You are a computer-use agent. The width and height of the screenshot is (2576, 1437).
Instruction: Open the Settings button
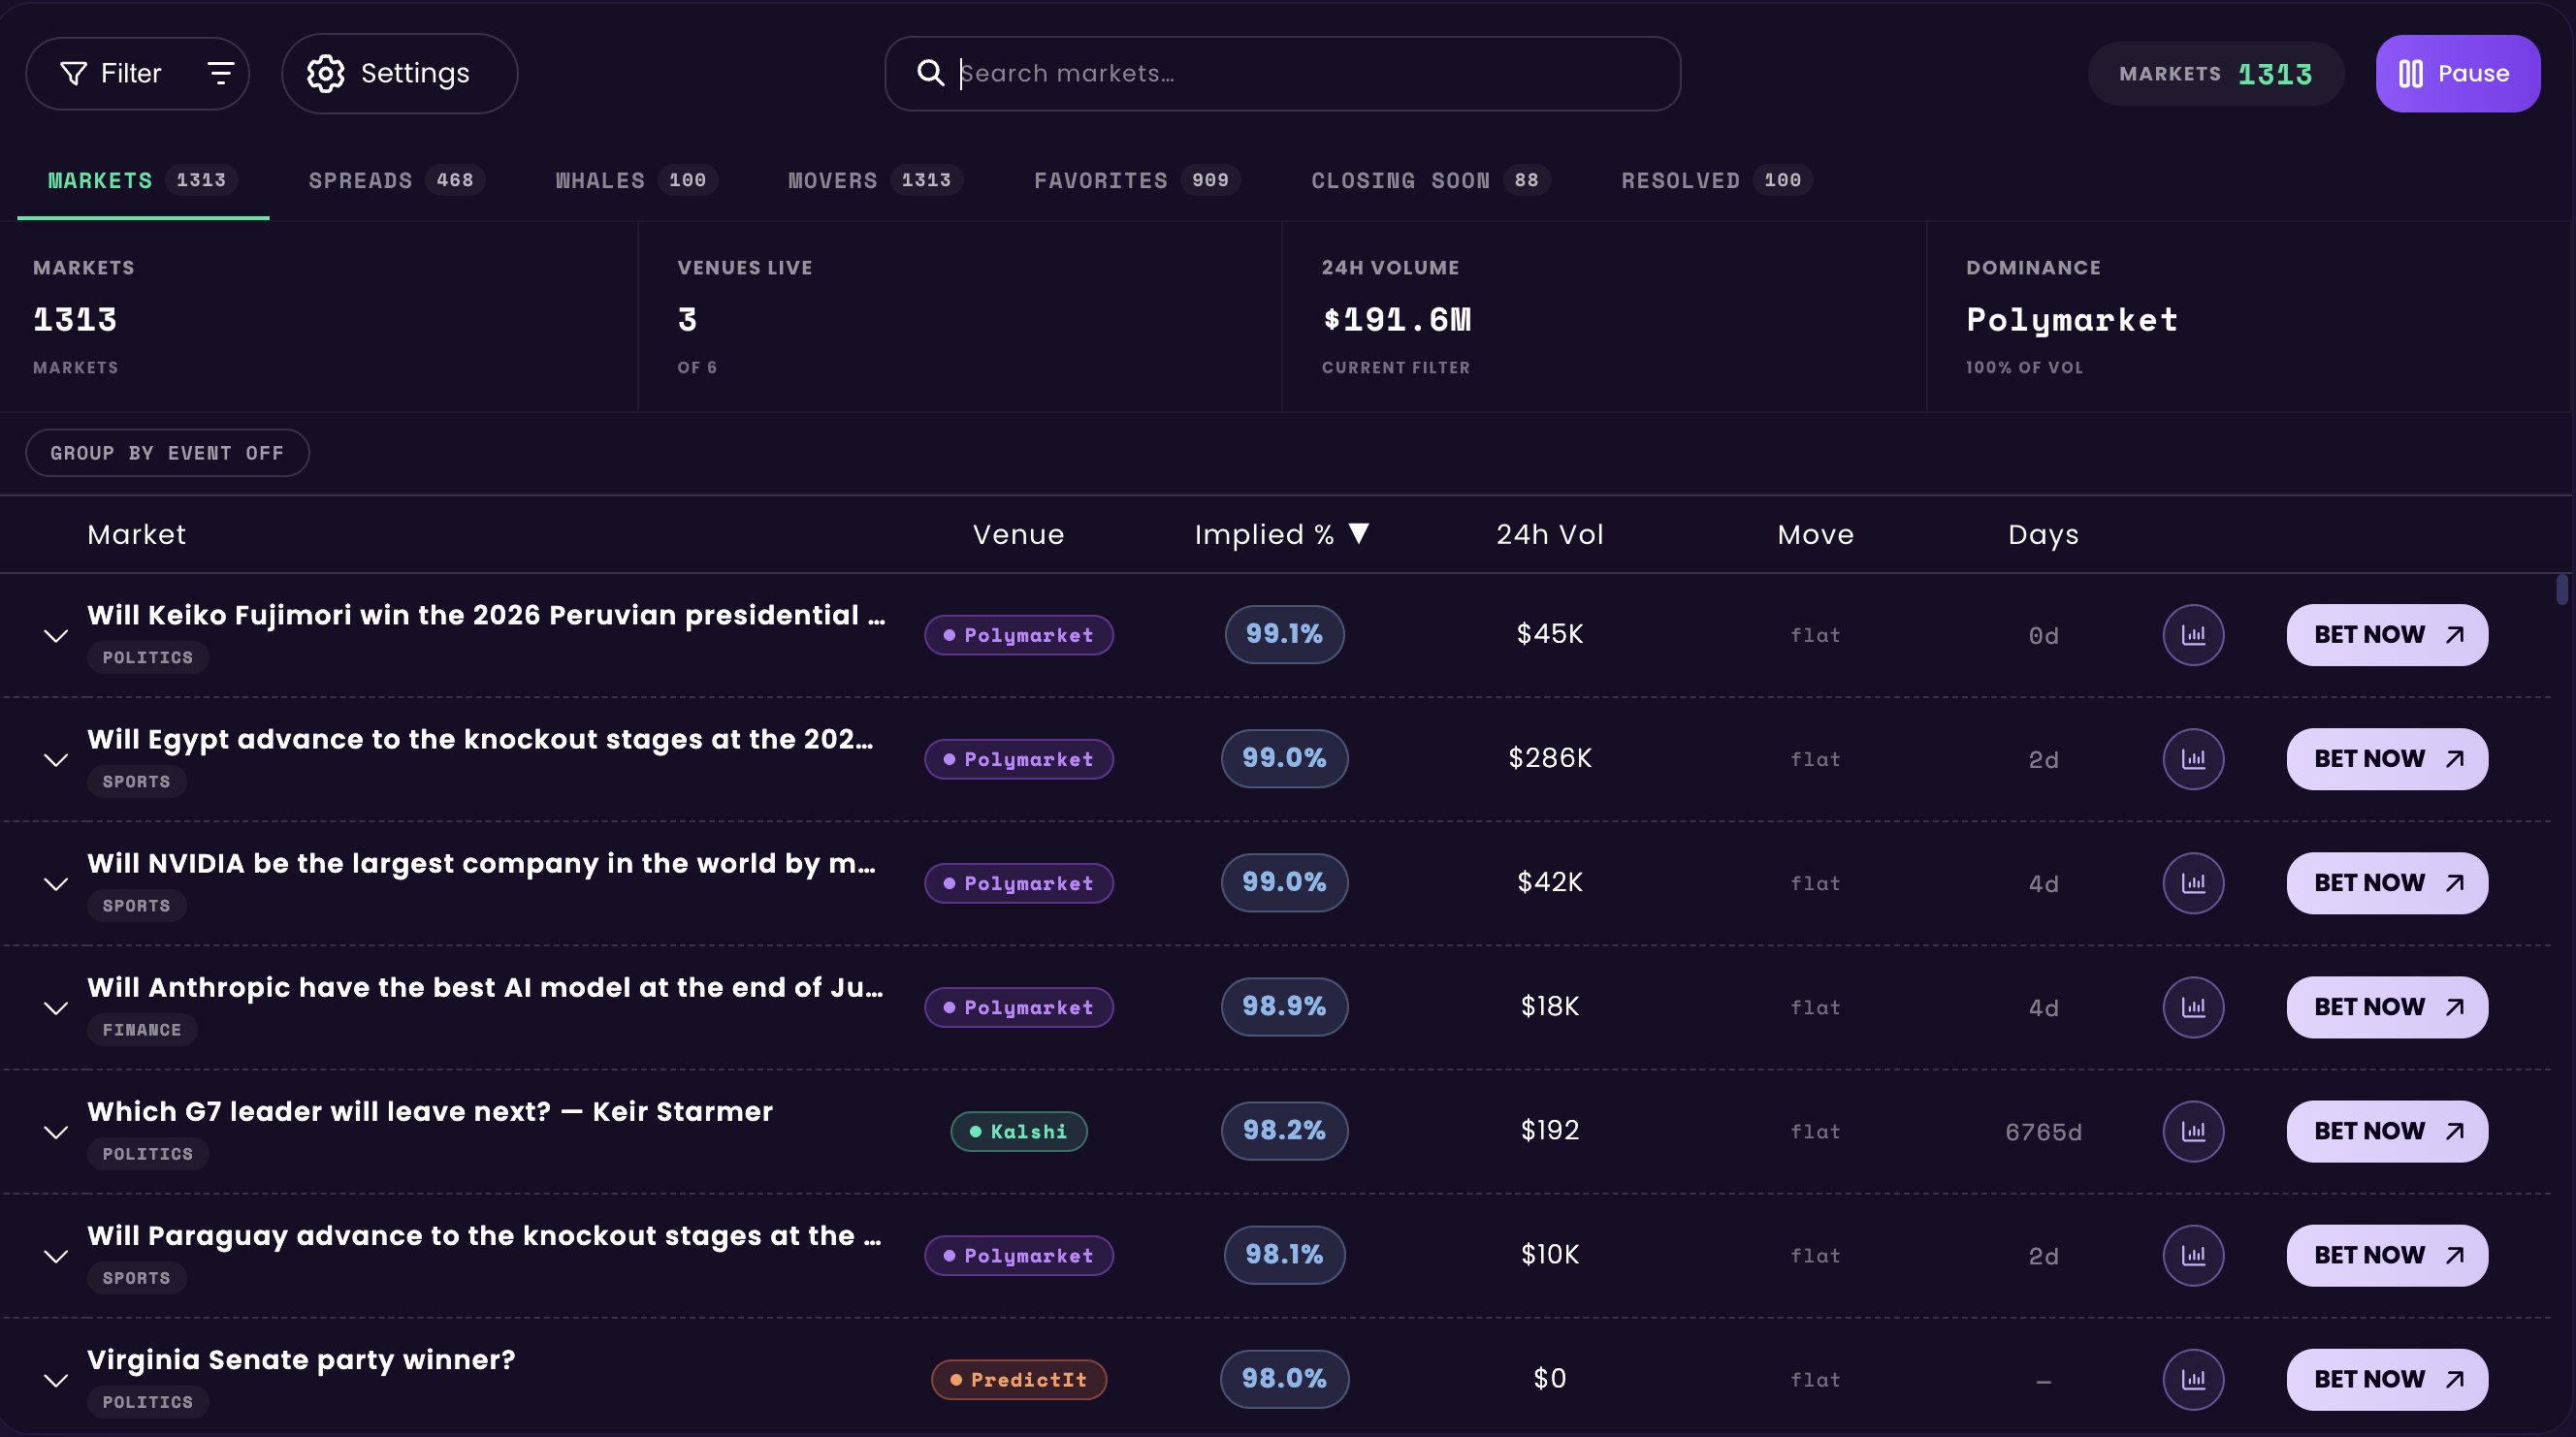399,73
